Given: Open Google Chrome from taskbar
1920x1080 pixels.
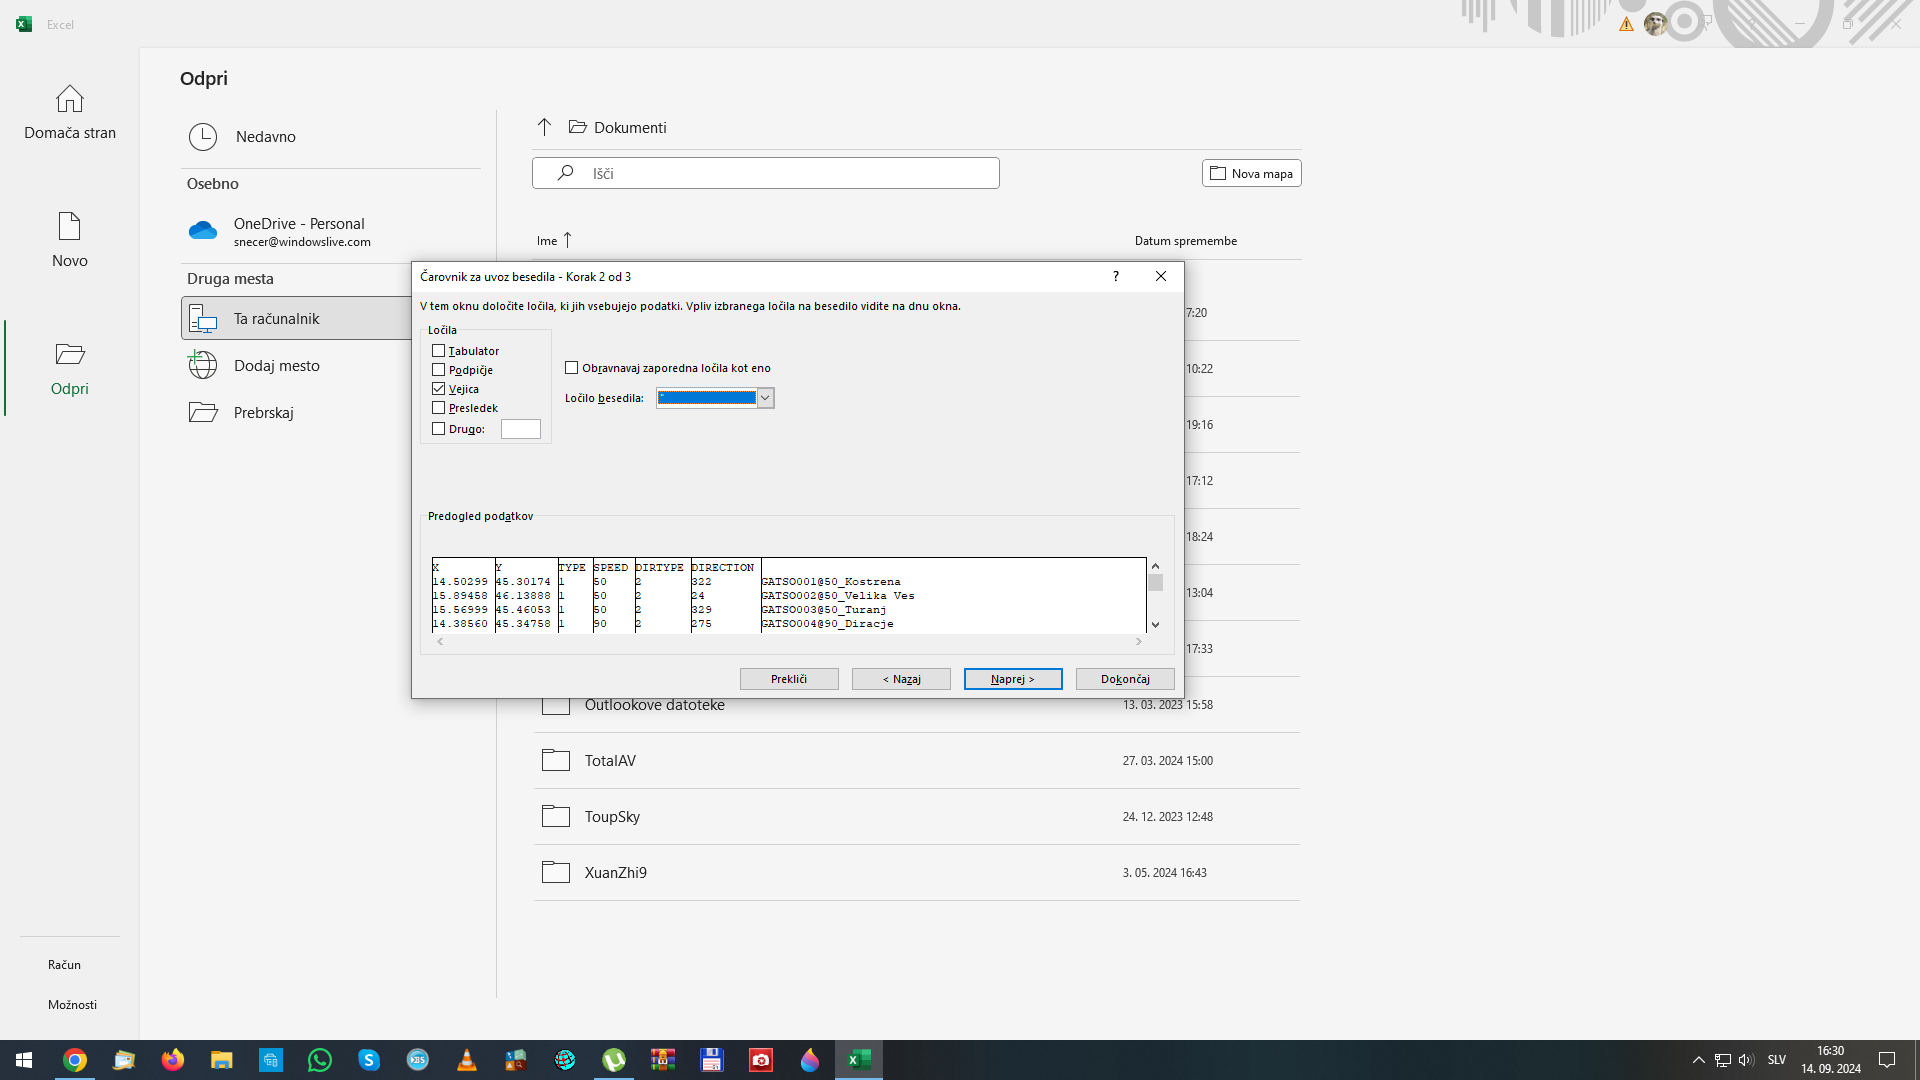Looking at the screenshot, I should point(75,1060).
